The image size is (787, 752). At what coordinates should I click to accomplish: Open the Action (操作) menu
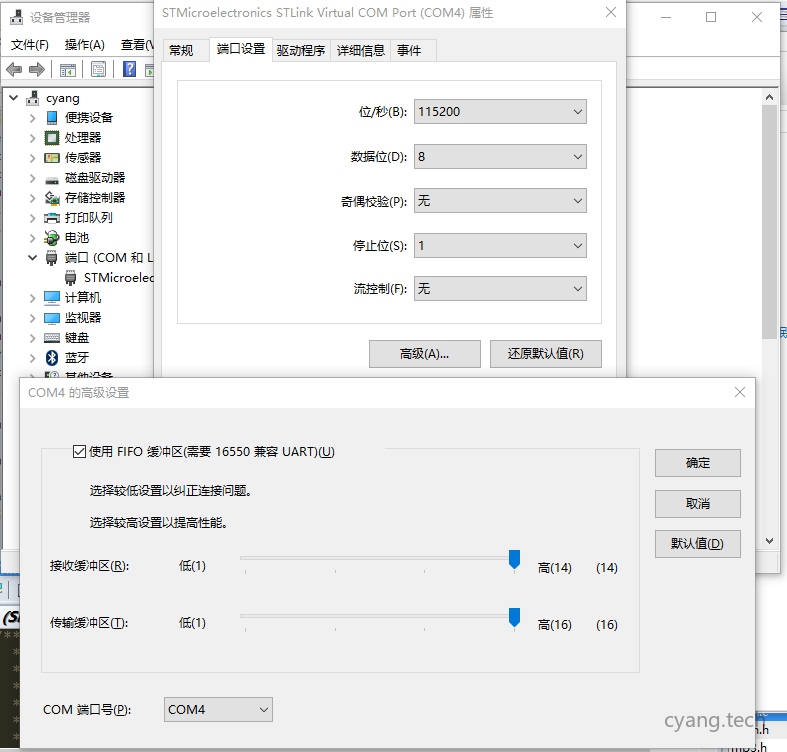point(84,45)
